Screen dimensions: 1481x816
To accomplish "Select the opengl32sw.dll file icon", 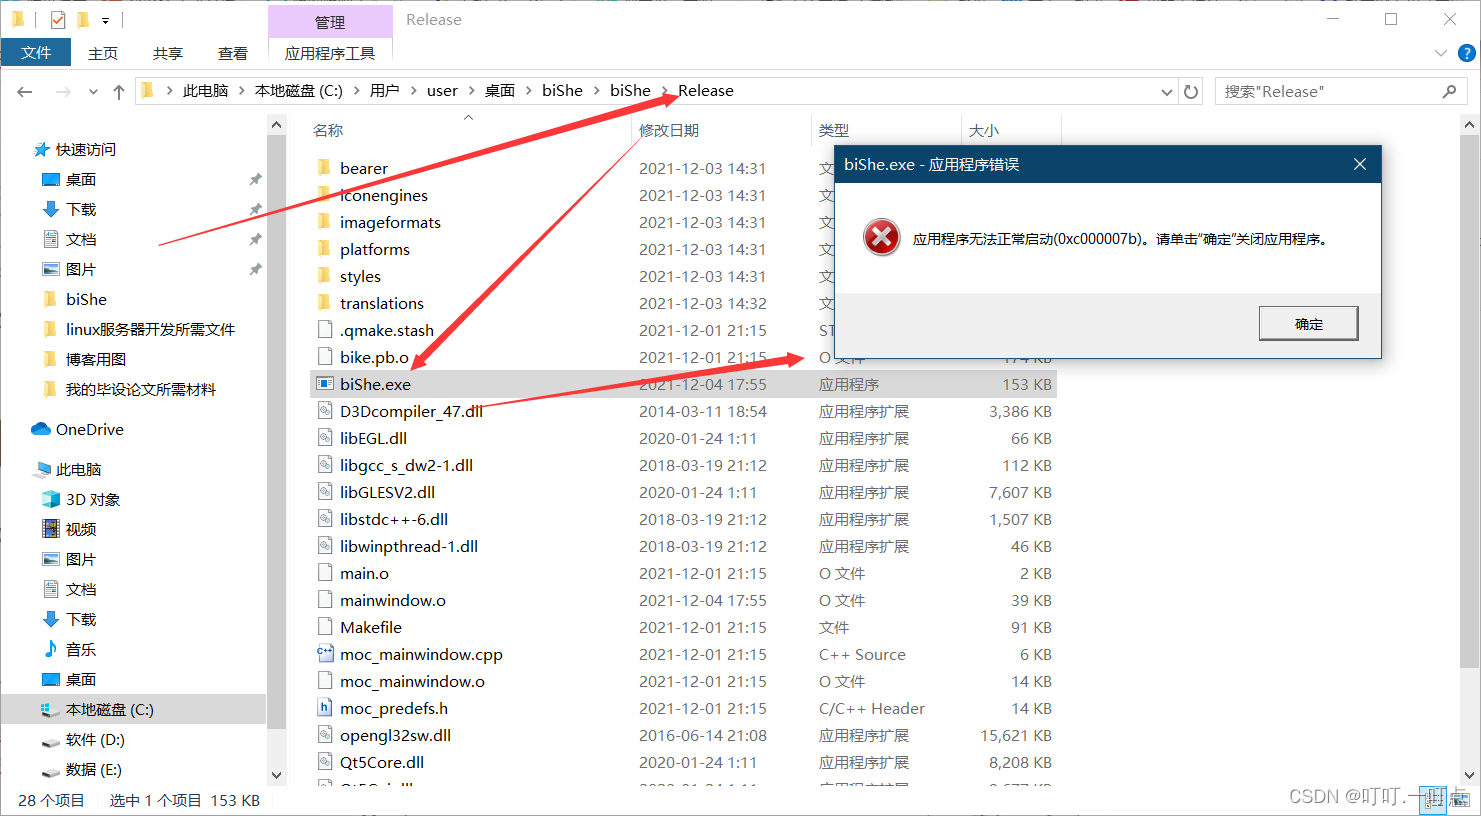I will pos(324,735).
